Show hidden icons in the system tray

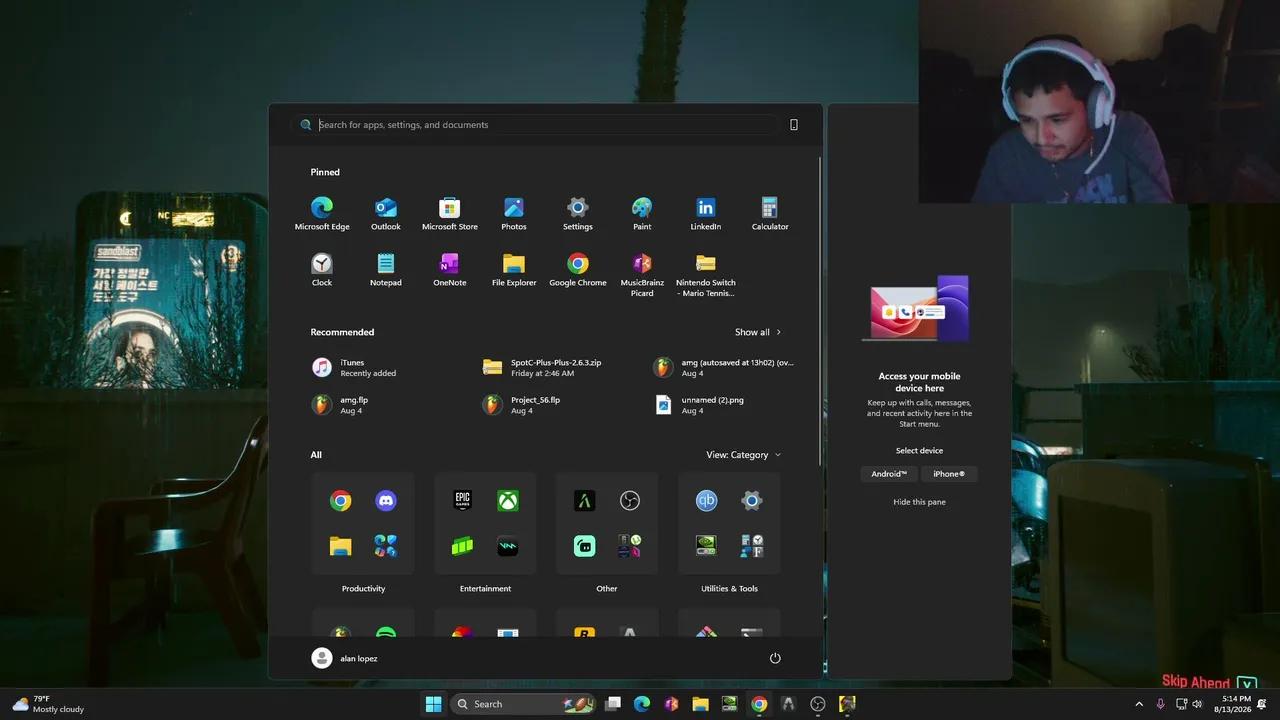click(x=1138, y=704)
